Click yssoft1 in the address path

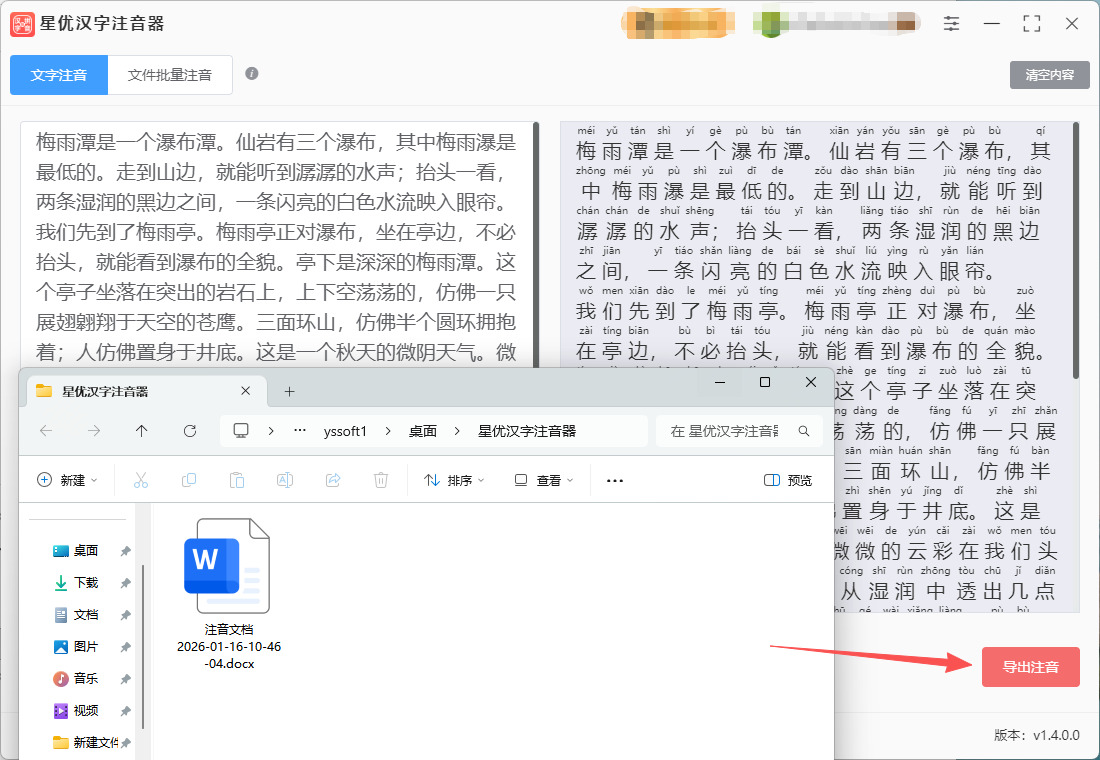(345, 431)
